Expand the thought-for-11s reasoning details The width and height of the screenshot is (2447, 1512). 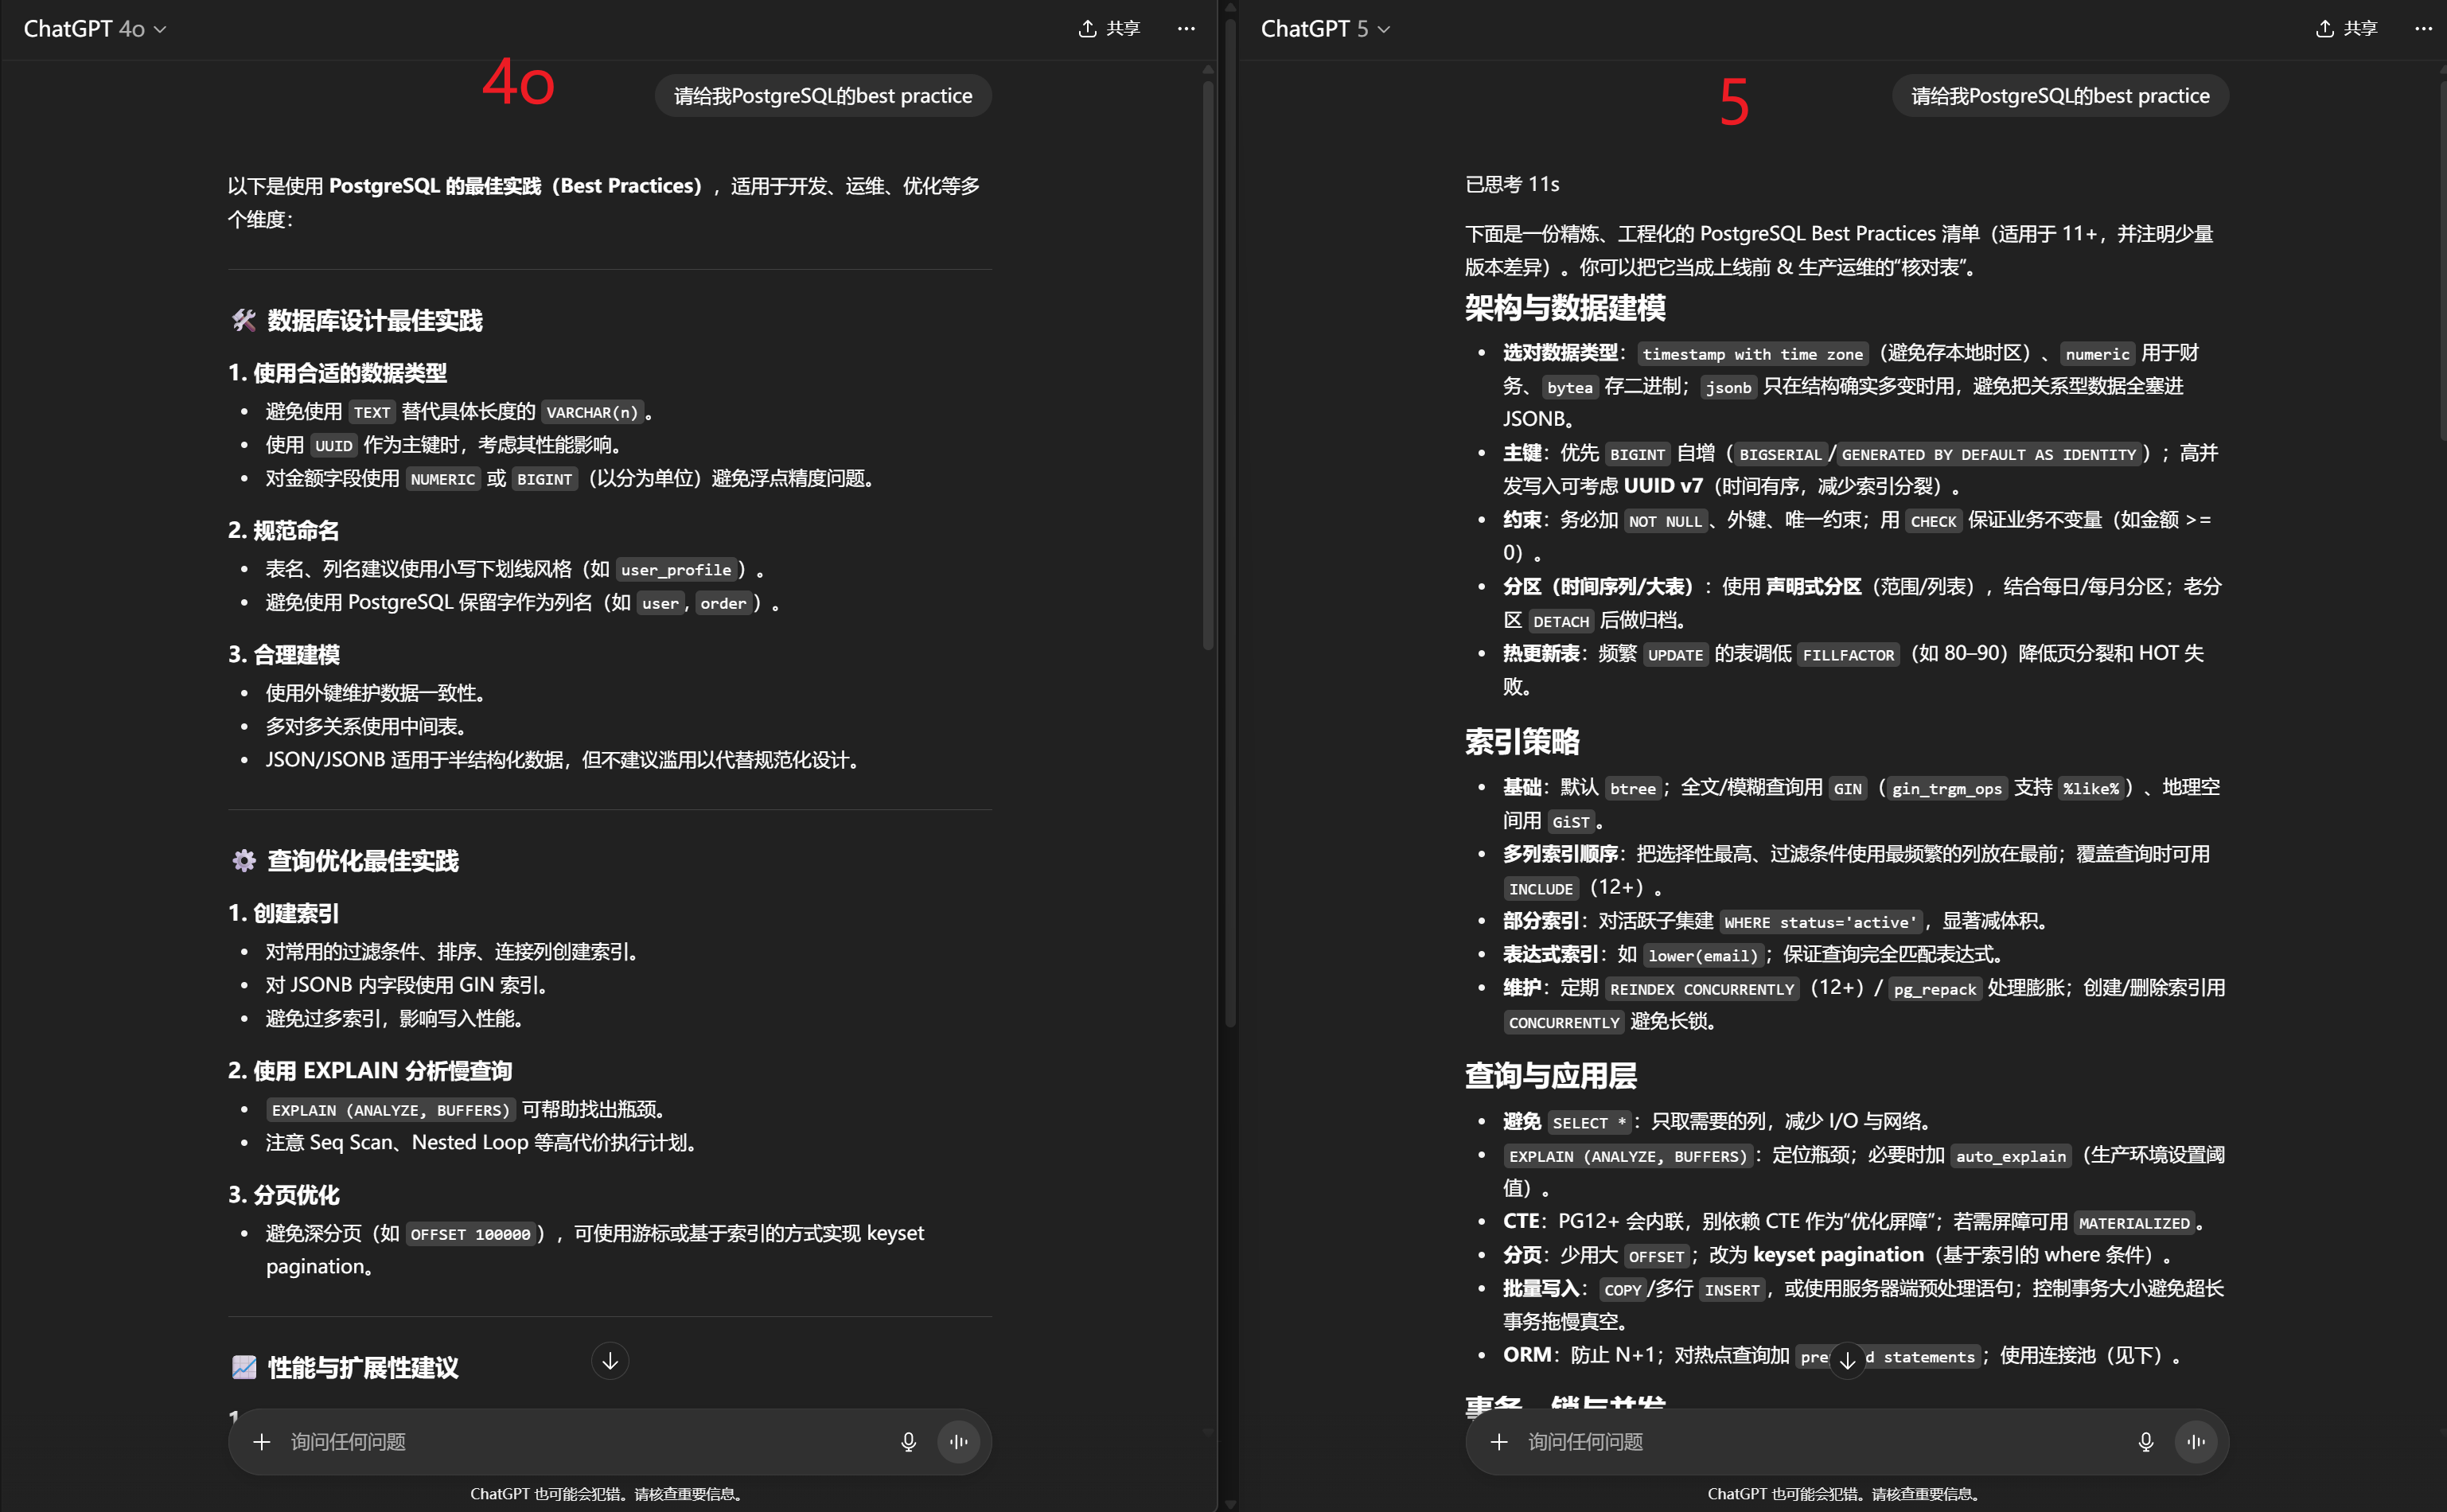click(x=1512, y=184)
